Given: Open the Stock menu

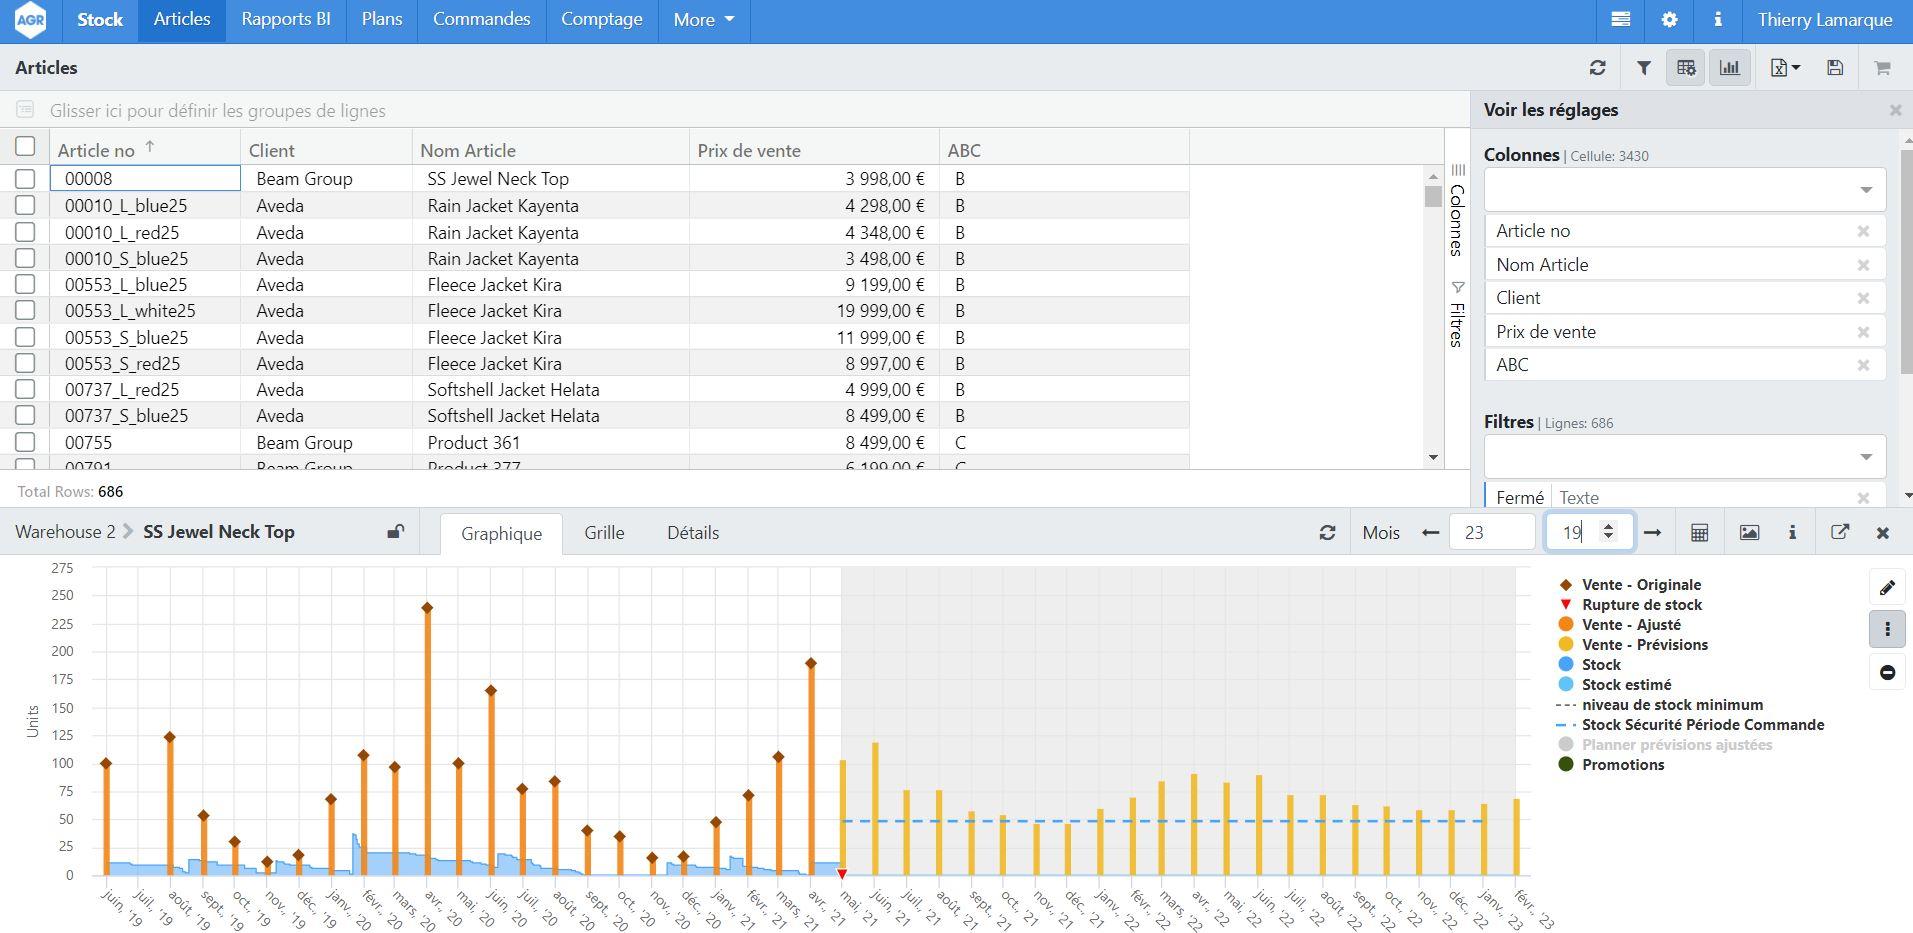Looking at the screenshot, I should pyautogui.click(x=100, y=20).
